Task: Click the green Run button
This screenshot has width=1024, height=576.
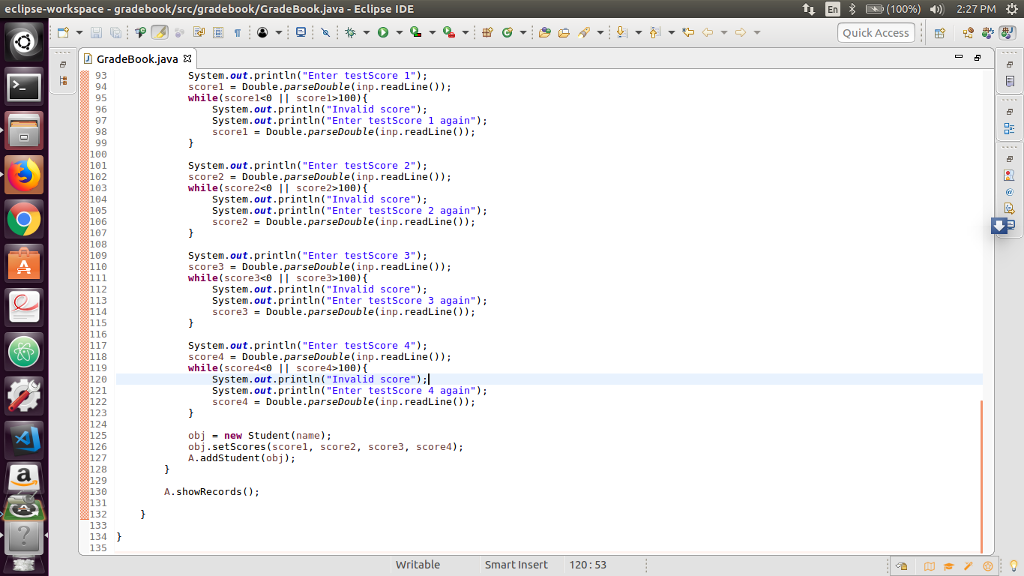Action: 383,32
